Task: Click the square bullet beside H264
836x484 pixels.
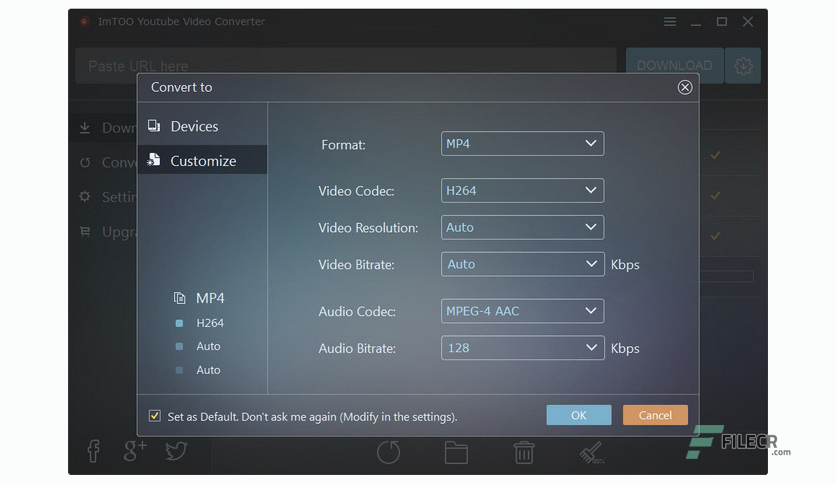Action: pos(179,323)
